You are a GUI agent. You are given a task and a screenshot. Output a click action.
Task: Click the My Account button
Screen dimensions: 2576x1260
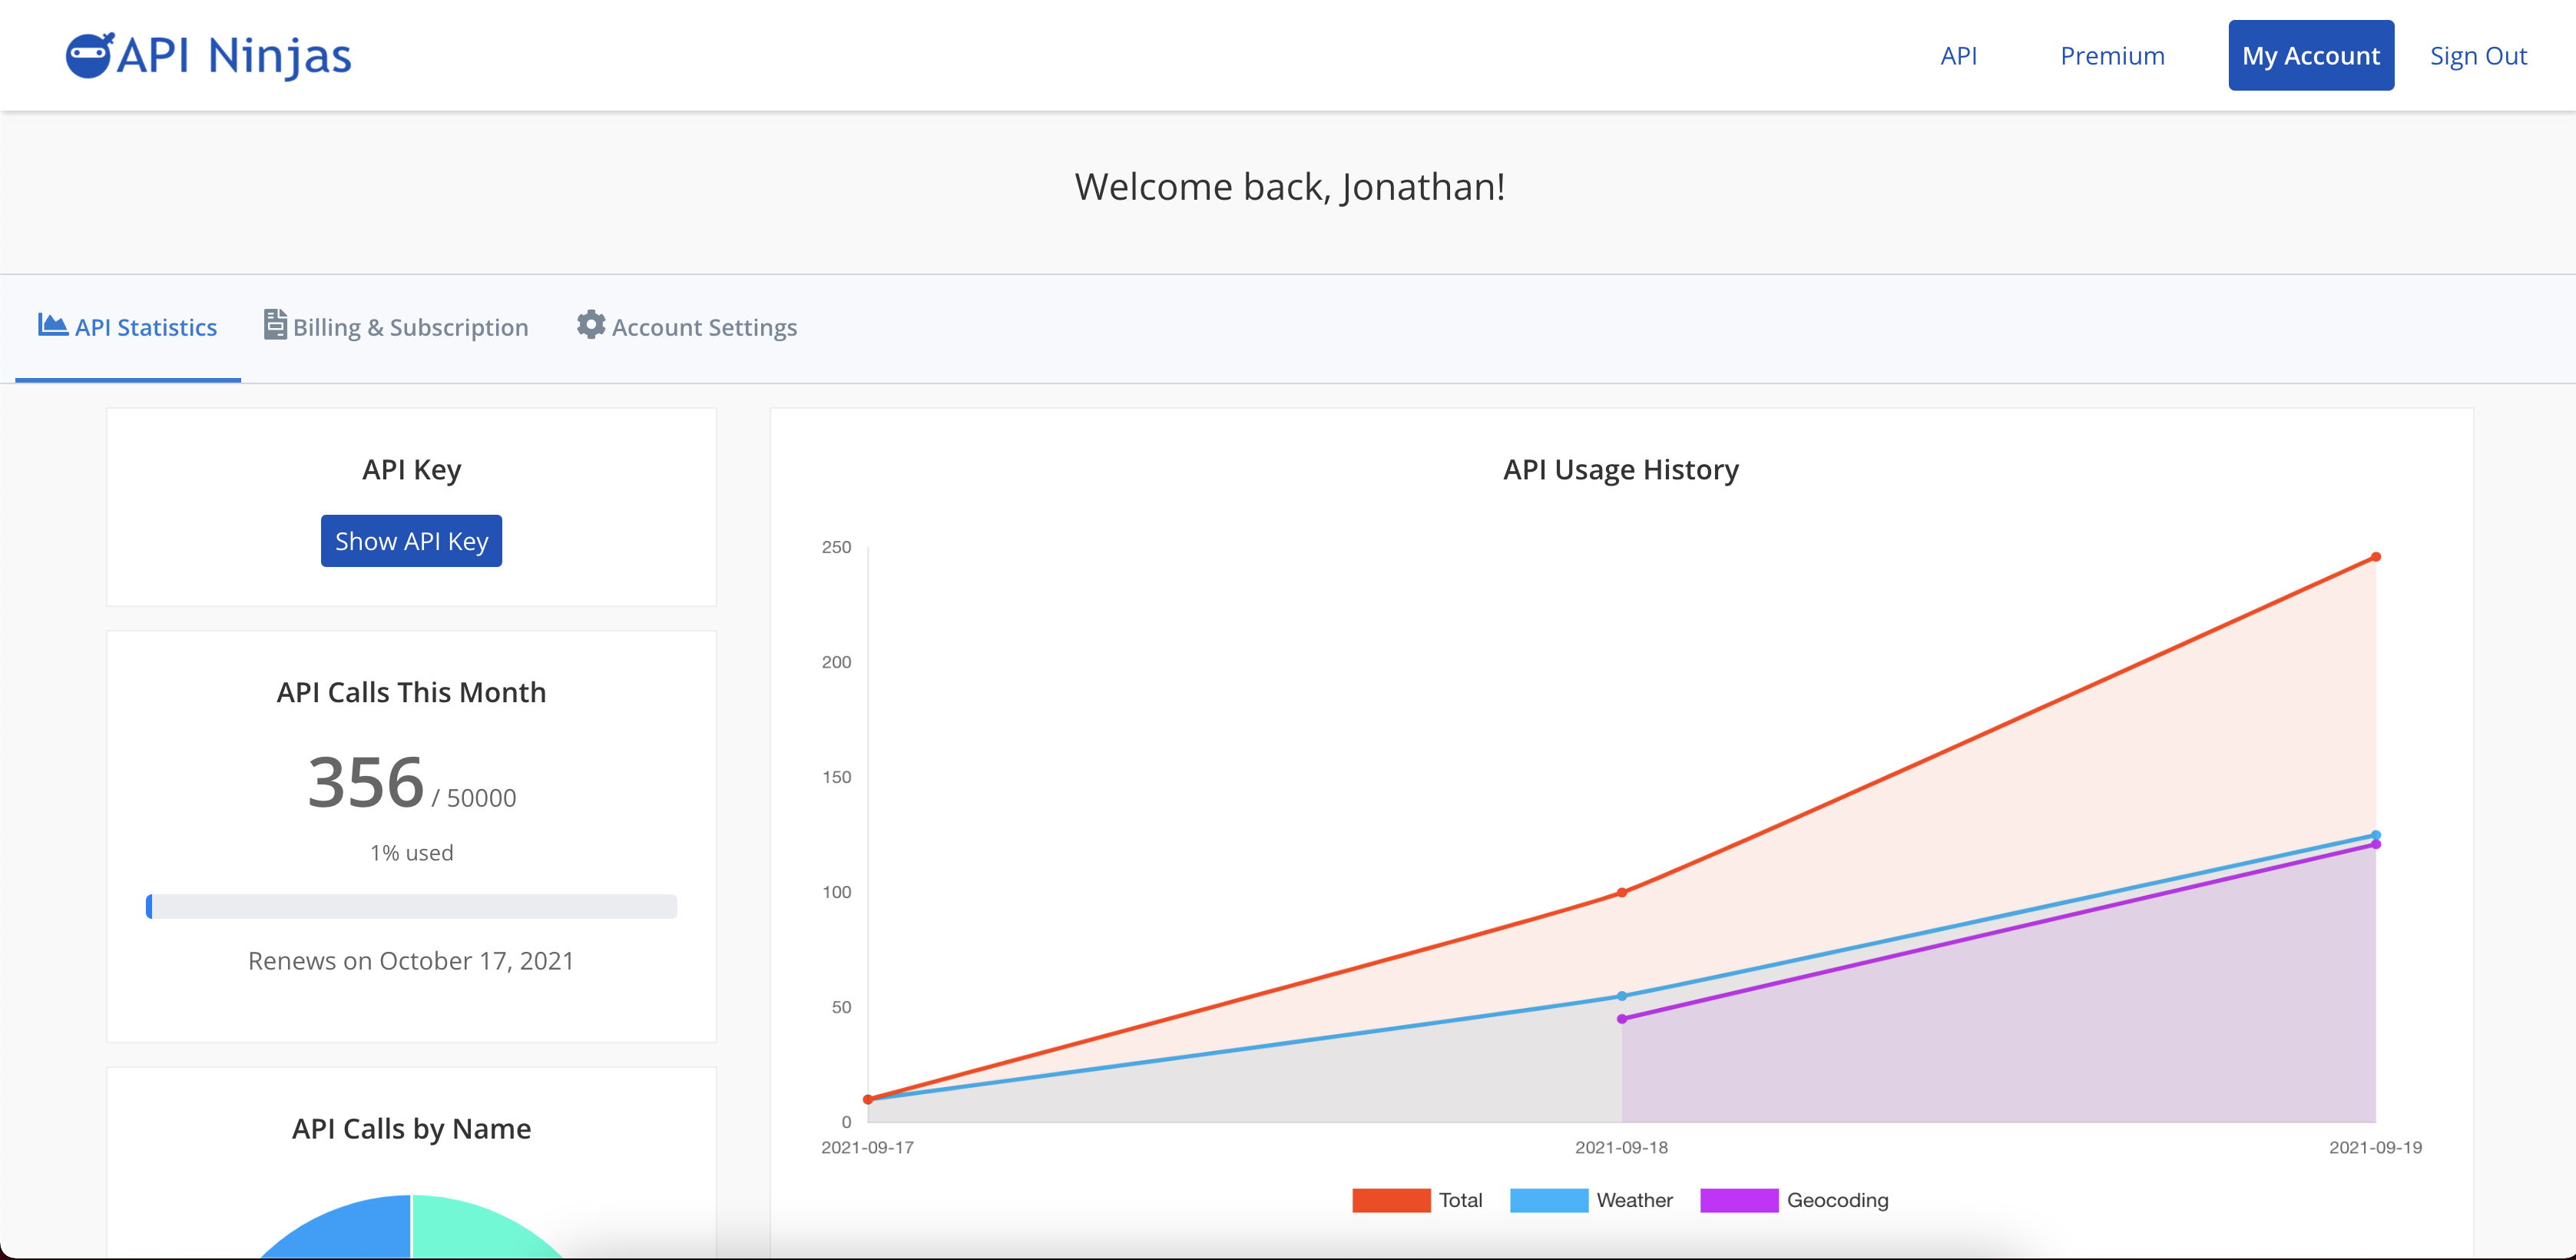tap(2311, 55)
